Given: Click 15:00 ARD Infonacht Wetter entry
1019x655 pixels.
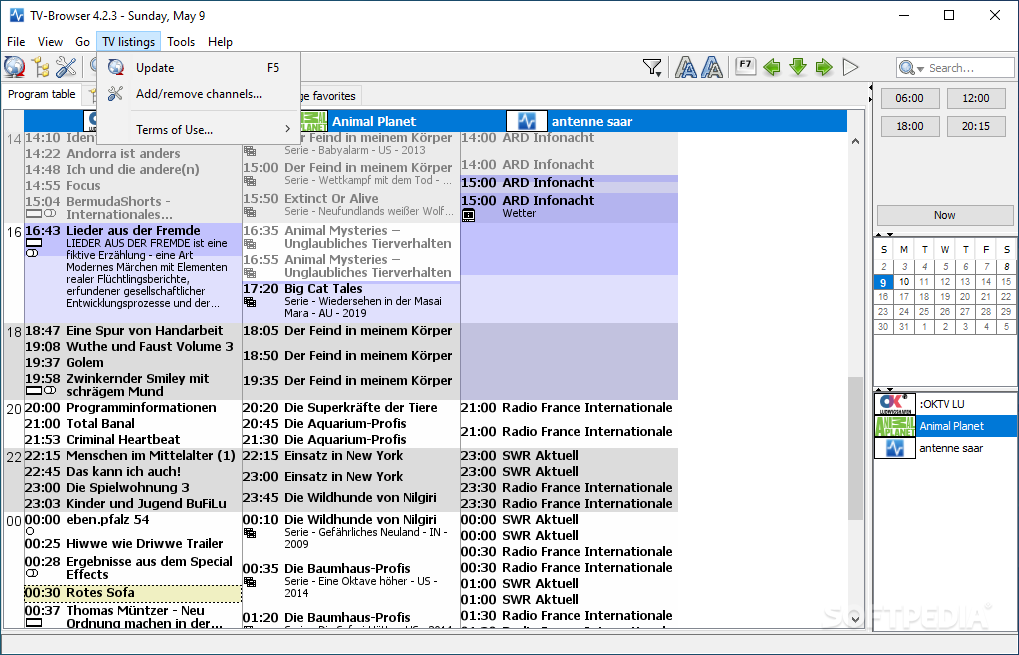Looking at the screenshot, I should pos(569,207).
